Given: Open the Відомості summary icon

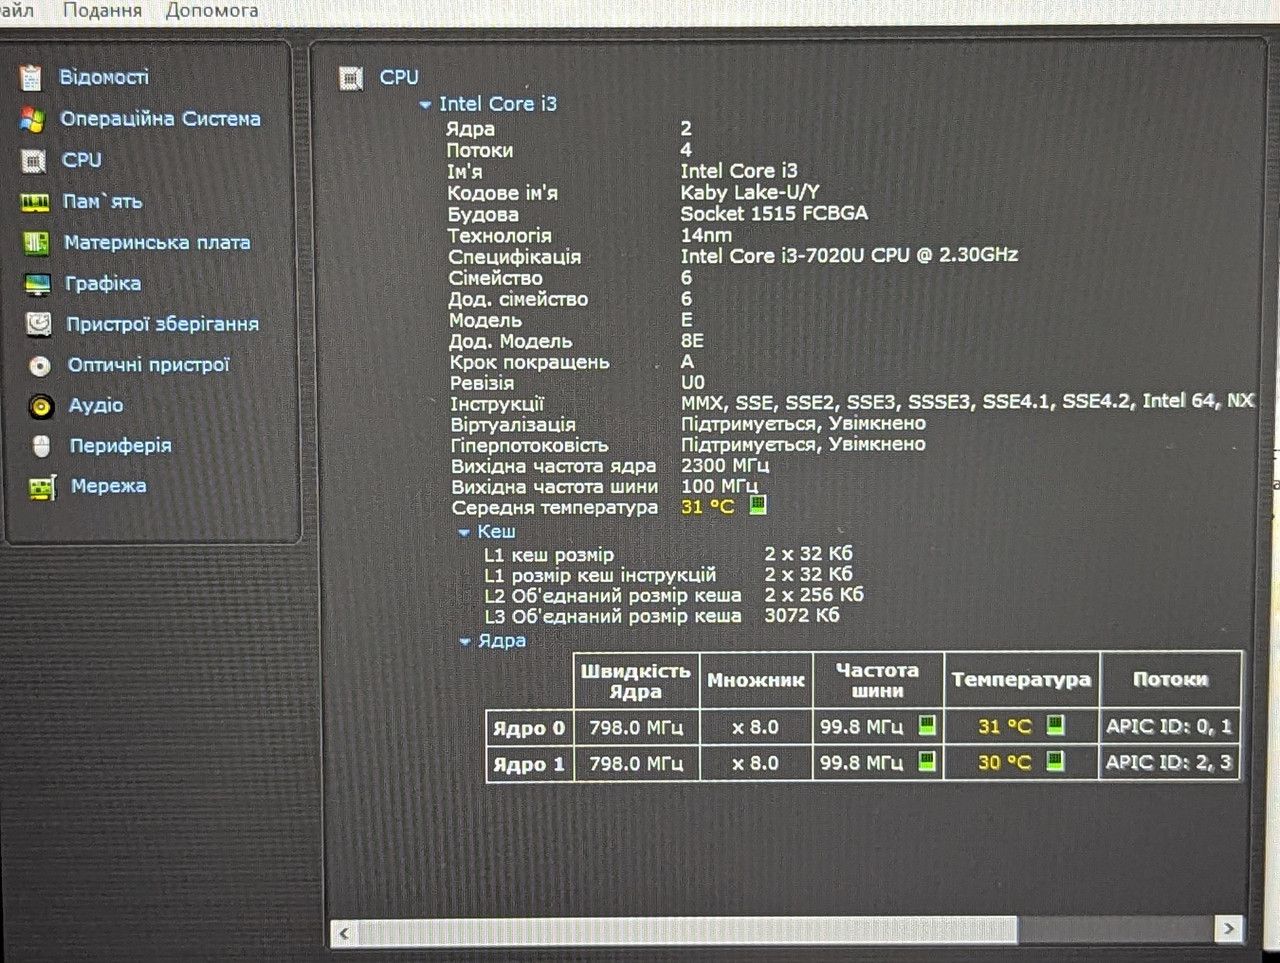Looking at the screenshot, I should point(31,77).
